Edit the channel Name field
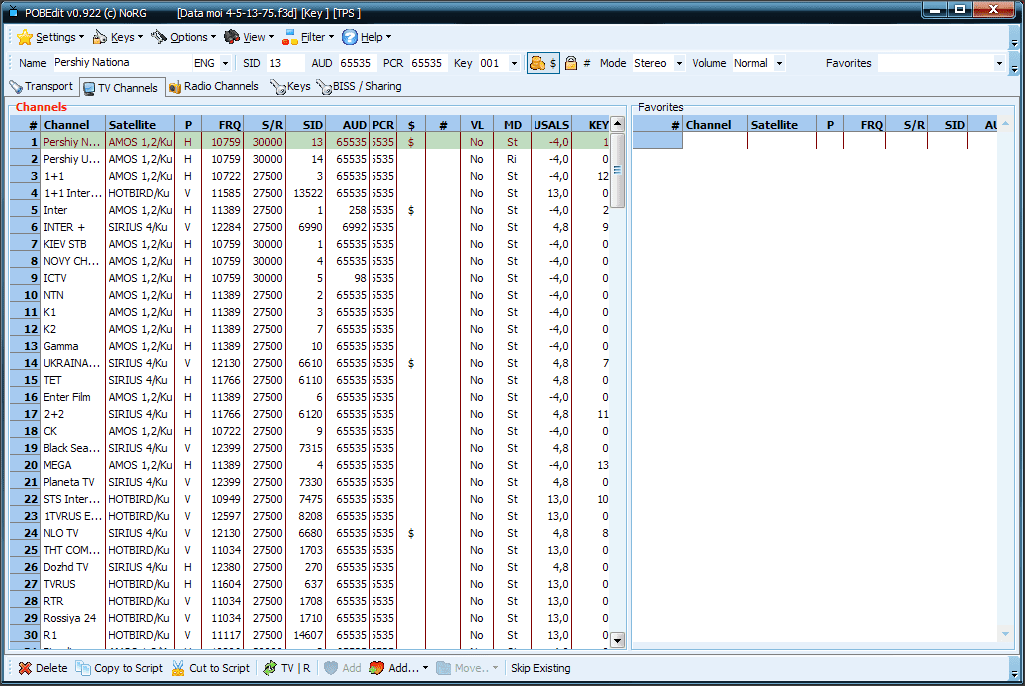The height and width of the screenshot is (686, 1025). tap(121, 63)
